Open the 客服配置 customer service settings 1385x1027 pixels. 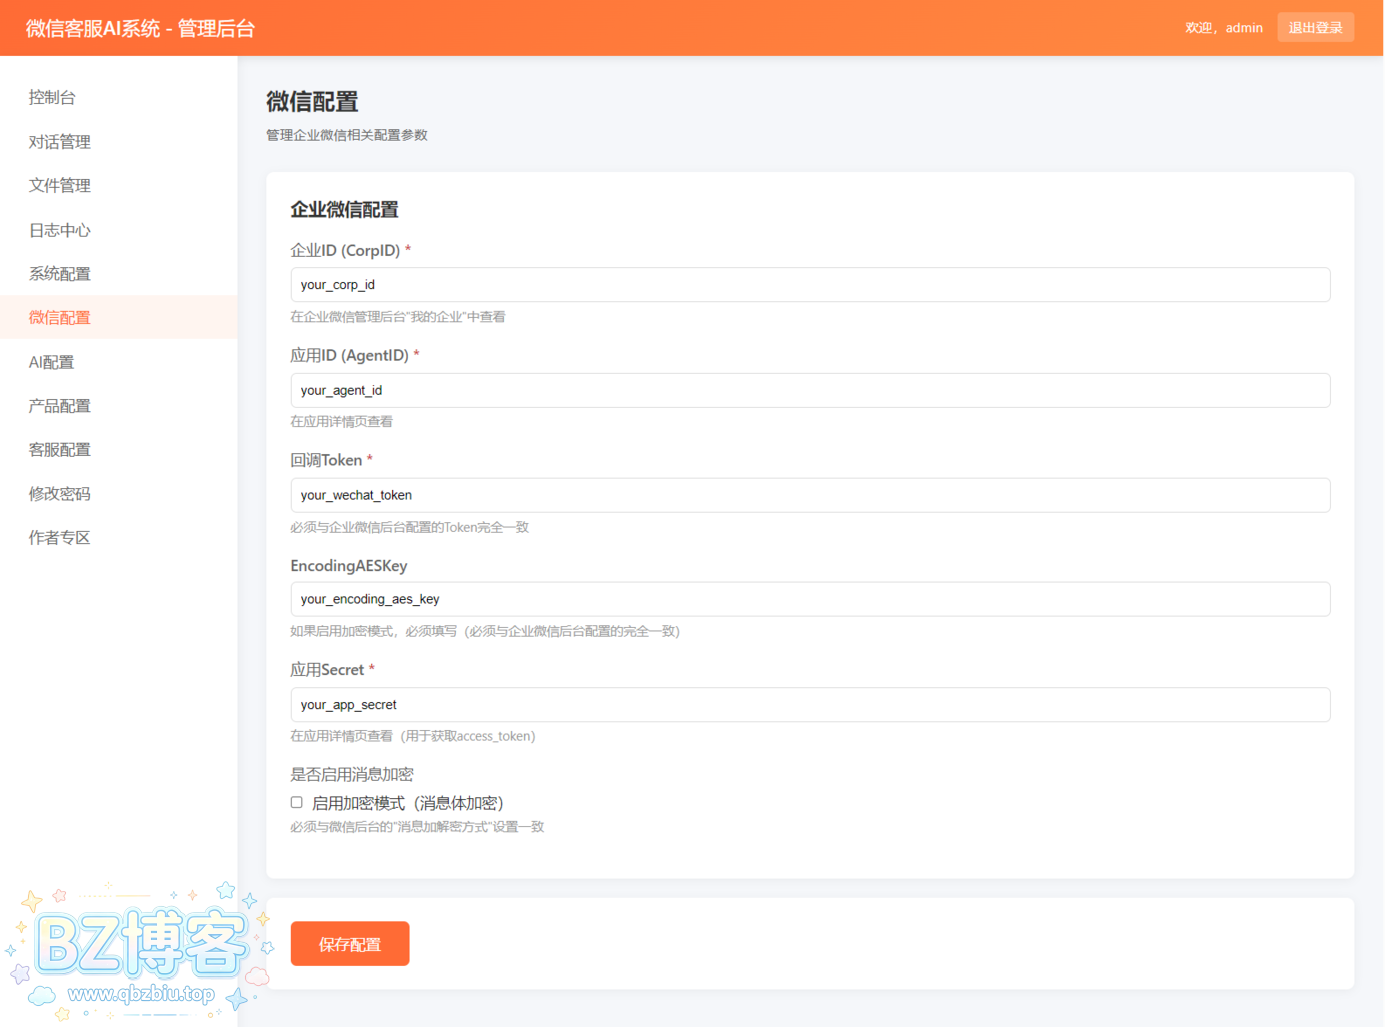coord(59,449)
